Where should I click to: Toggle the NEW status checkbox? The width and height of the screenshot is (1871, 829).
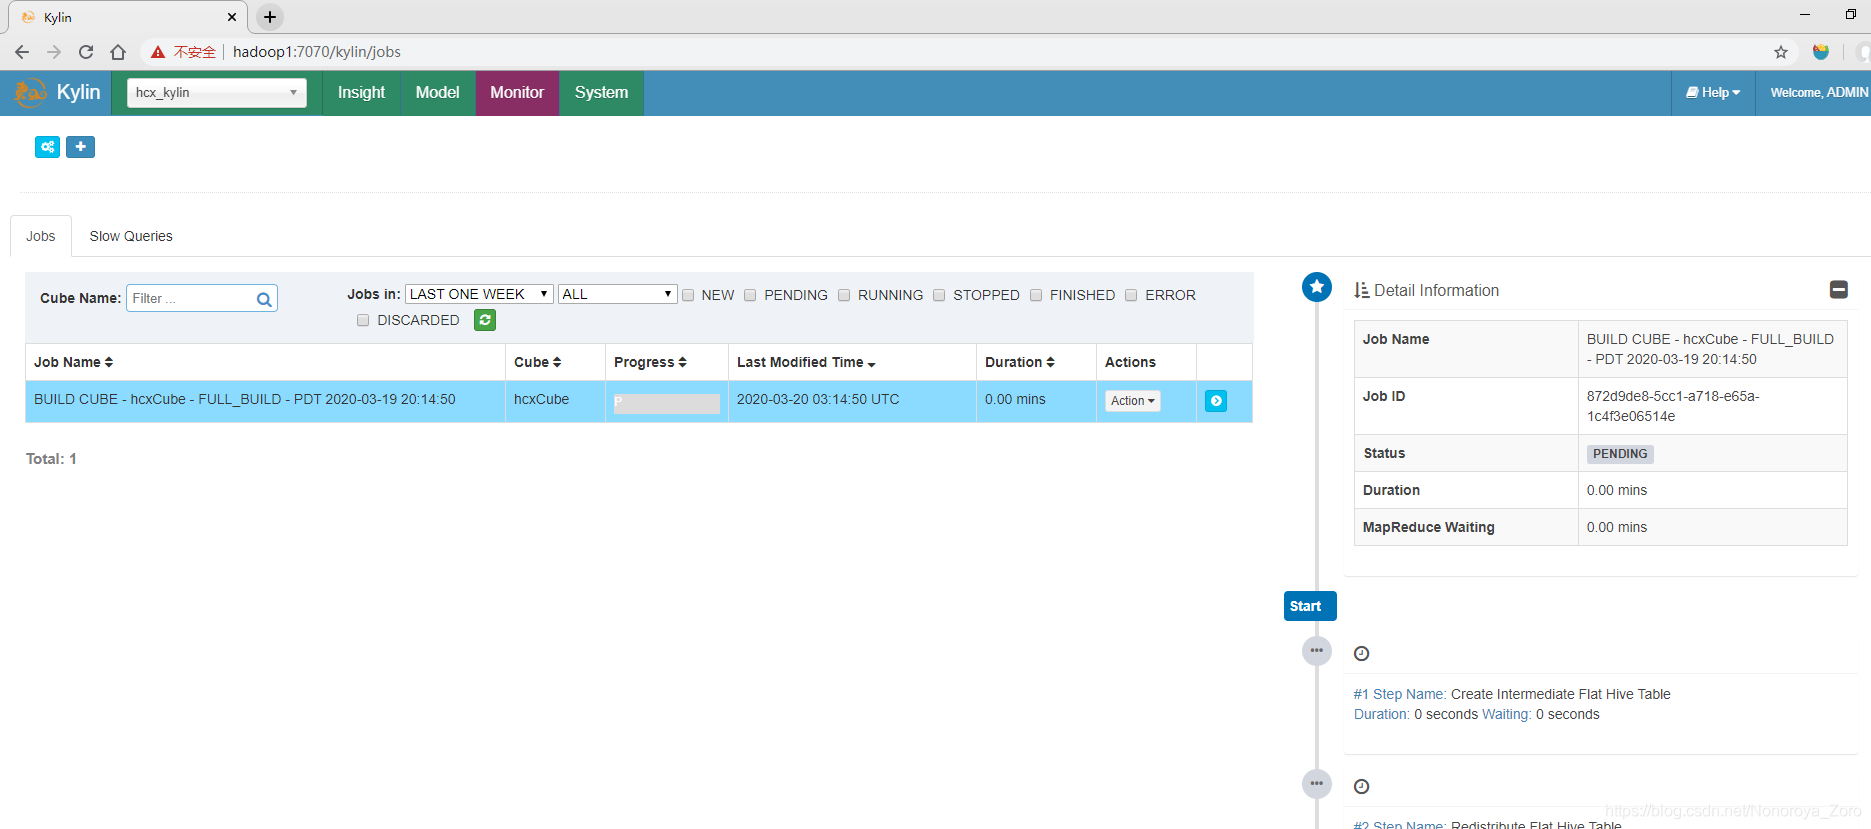[x=688, y=295]
